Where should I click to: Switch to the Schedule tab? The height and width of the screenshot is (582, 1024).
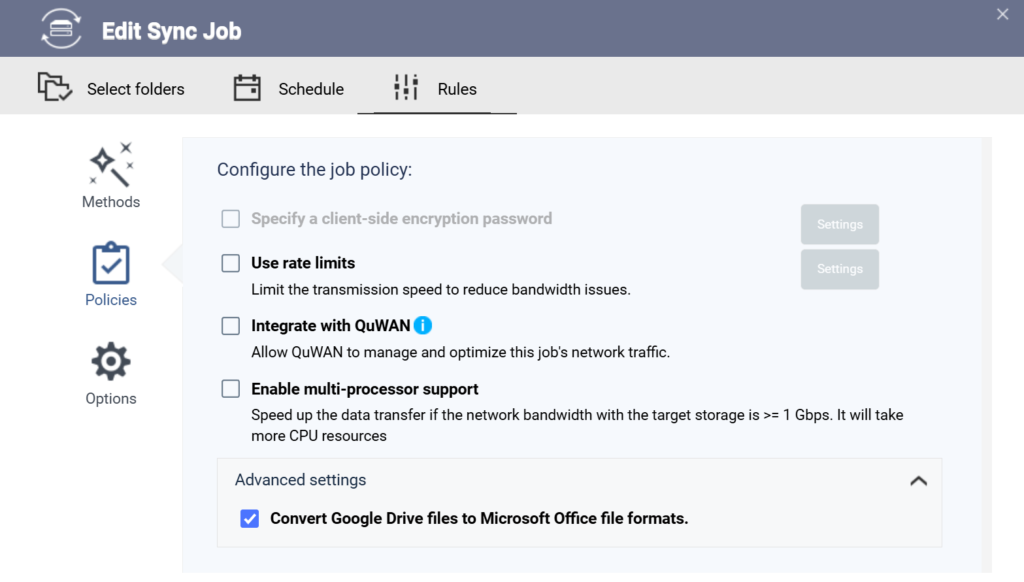click(x=289, y=88)
